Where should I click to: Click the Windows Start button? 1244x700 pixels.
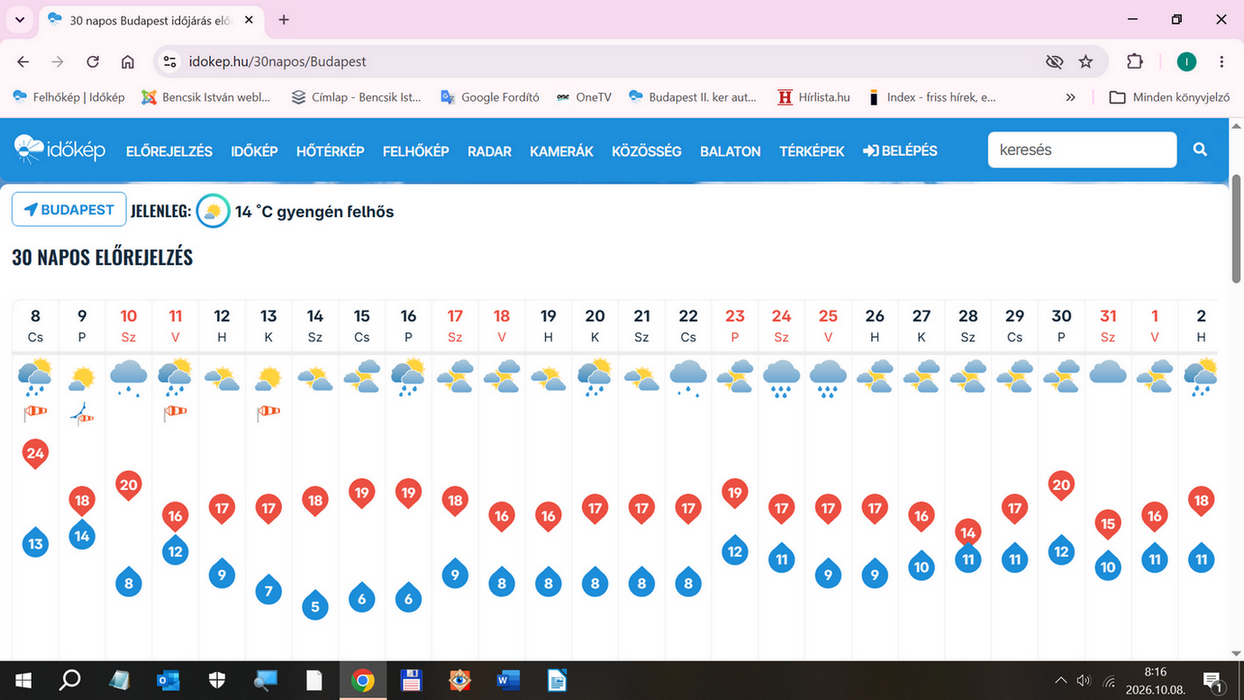23,681
